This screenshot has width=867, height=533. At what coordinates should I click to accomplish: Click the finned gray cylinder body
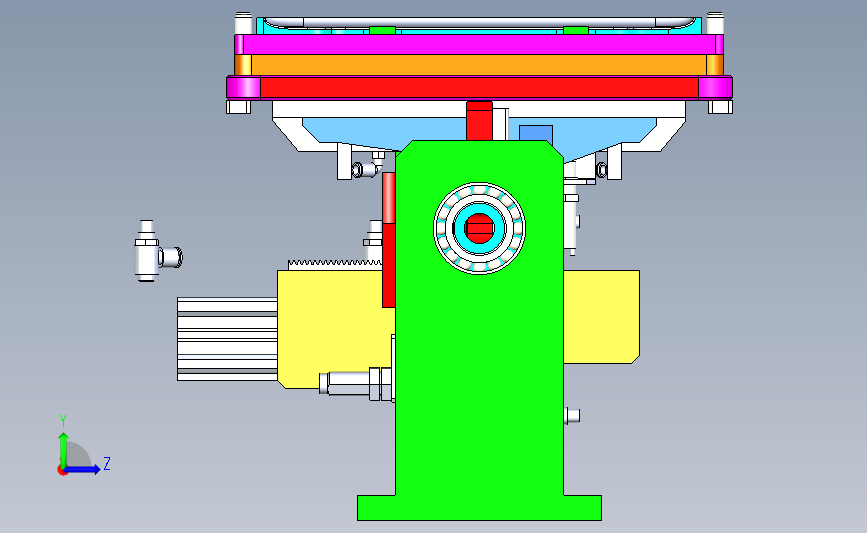[227, 339]
